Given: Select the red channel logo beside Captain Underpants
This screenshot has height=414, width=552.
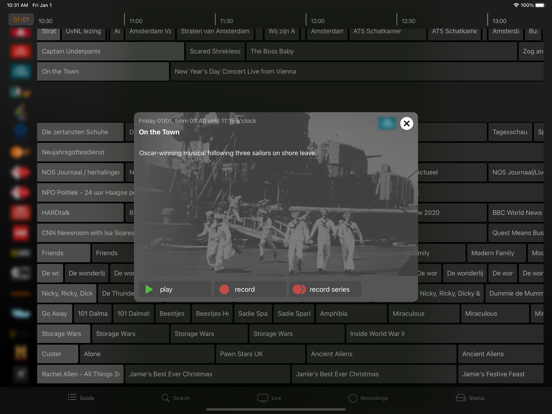Looking at the screenshot, I should tap(20, 51).
